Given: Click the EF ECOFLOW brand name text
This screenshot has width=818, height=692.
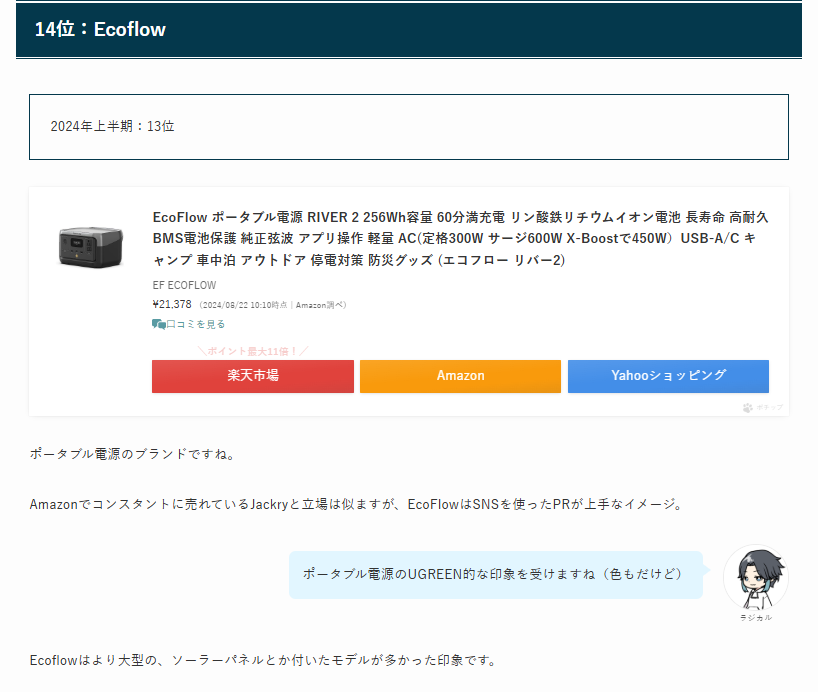Looking at the screenshot, I should (184, 285).
